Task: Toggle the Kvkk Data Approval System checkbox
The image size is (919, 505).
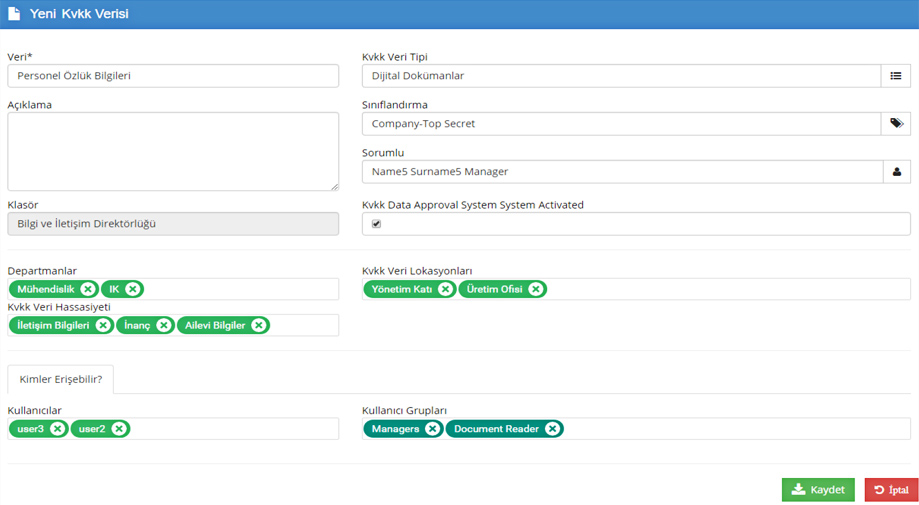Action: pos(377,224)
